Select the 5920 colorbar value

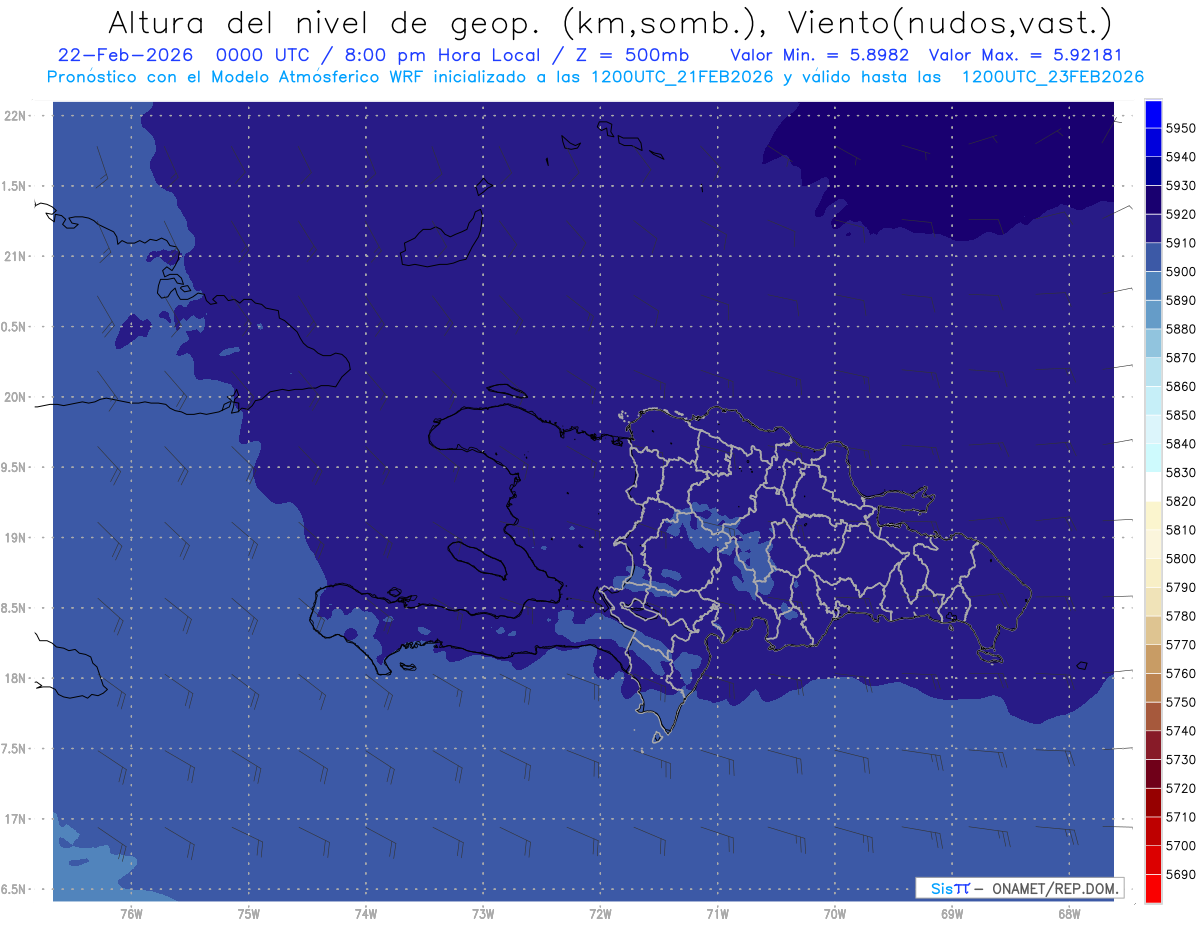tap(1181, 214)
